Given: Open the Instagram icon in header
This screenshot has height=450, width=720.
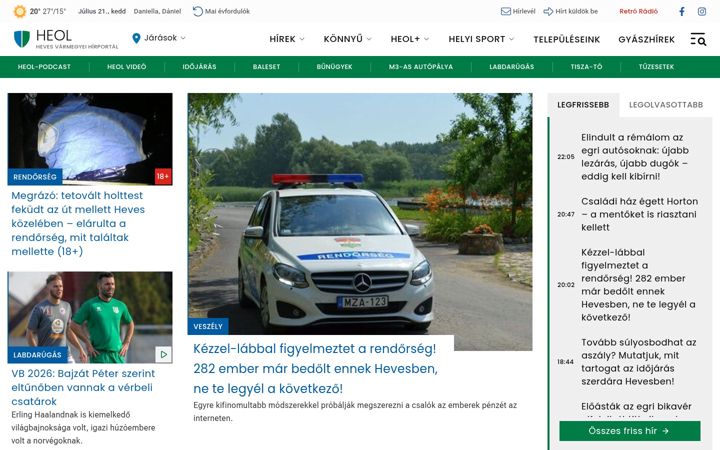Looking at the screenshot, I should [x=702, y=11].
